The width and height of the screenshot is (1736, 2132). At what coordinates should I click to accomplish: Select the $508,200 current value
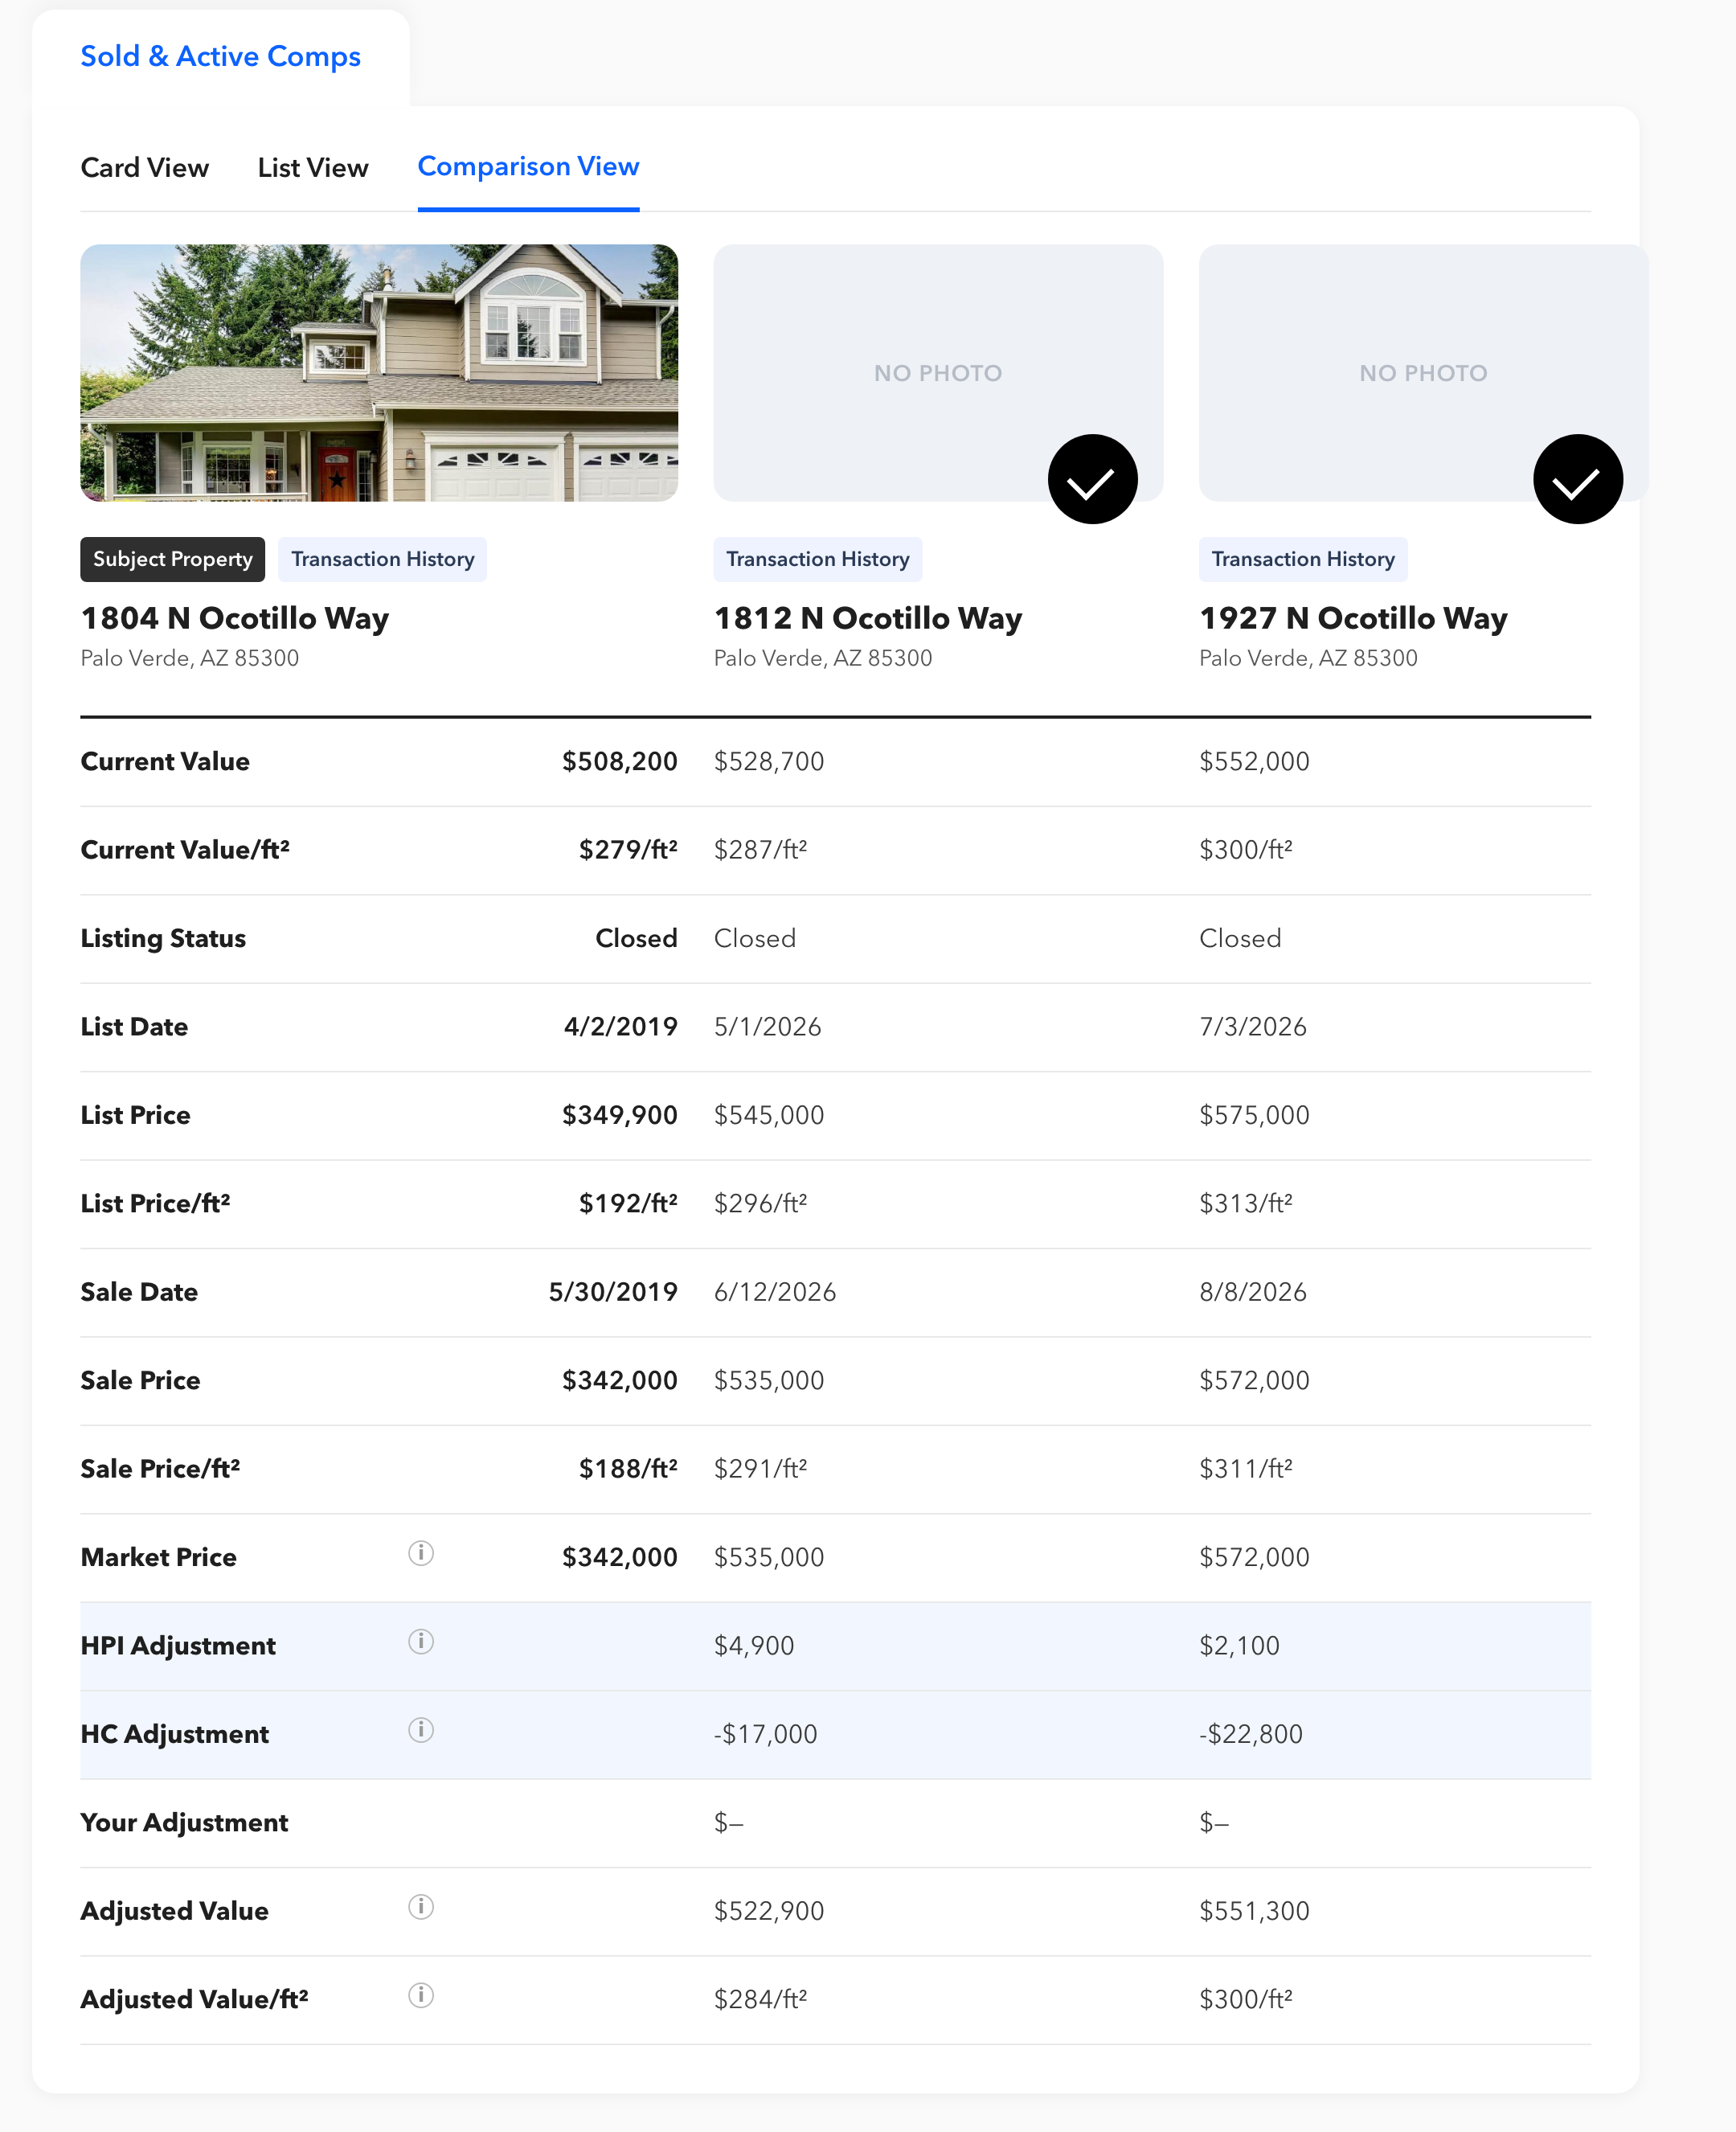[x=620, y=762]
